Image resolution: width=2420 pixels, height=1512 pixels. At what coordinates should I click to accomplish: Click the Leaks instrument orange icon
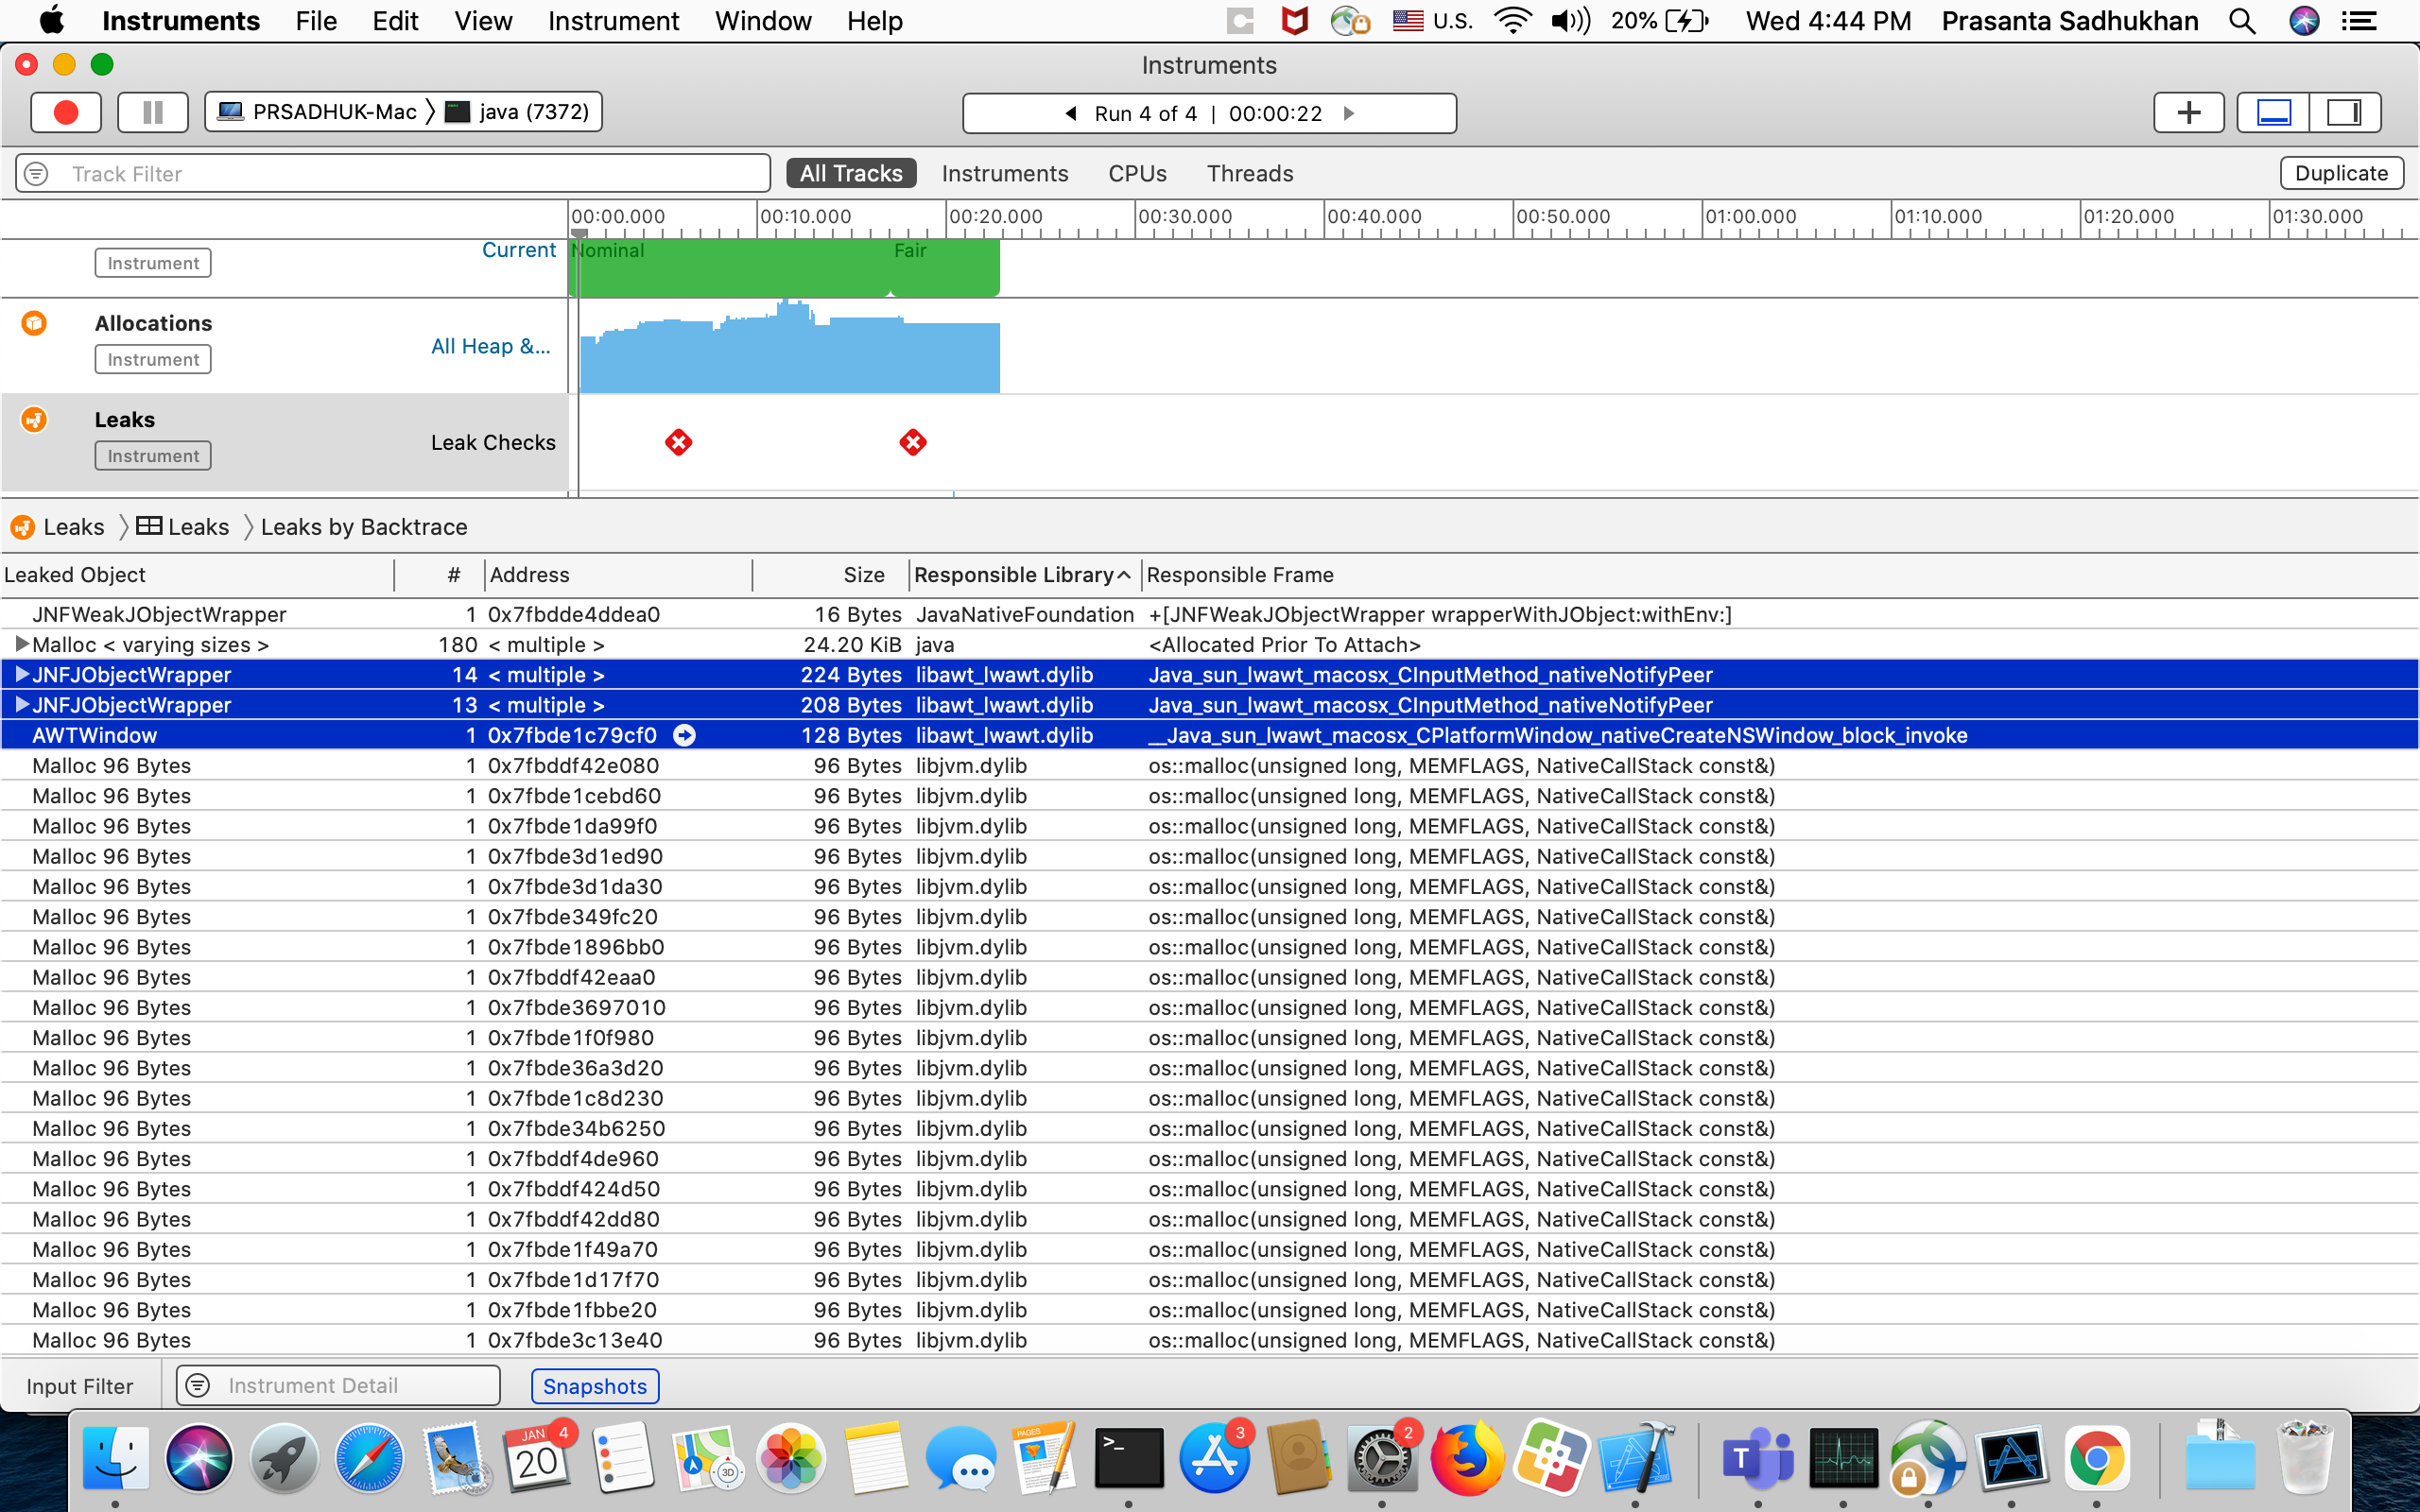tap(34, 419)
